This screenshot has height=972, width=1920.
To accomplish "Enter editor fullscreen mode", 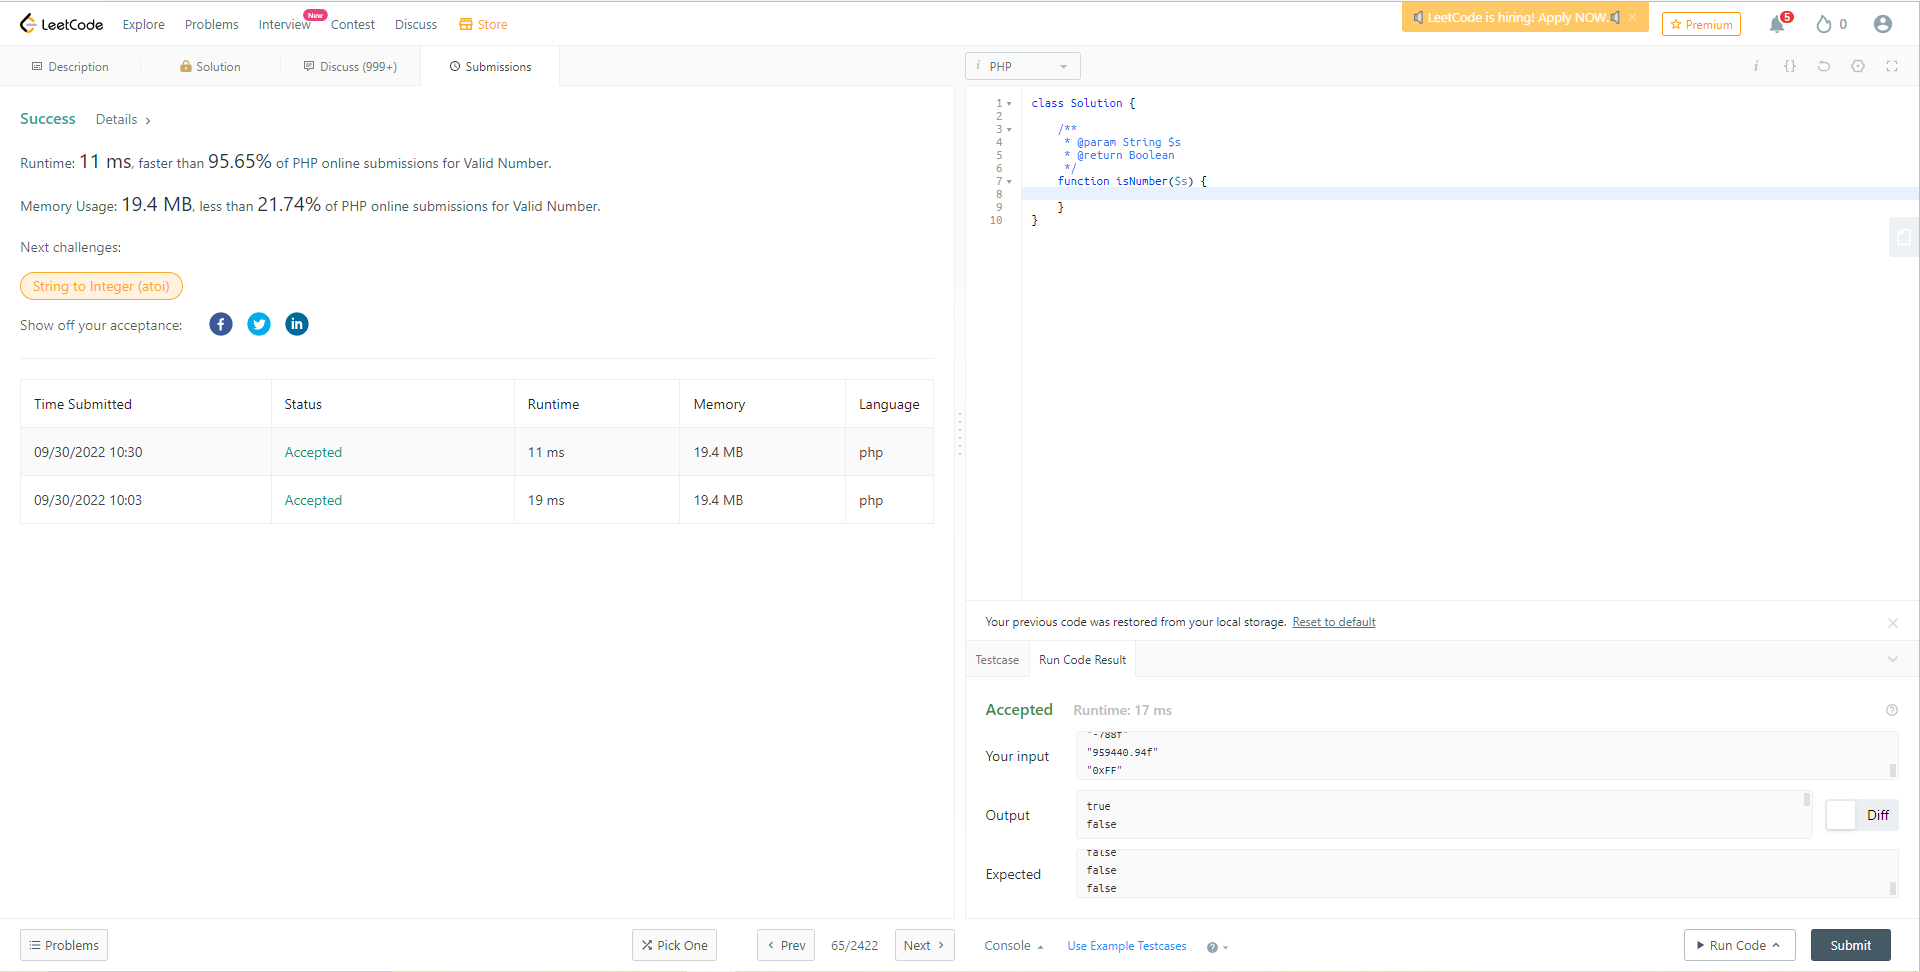I will click(x=1892, y=66).
